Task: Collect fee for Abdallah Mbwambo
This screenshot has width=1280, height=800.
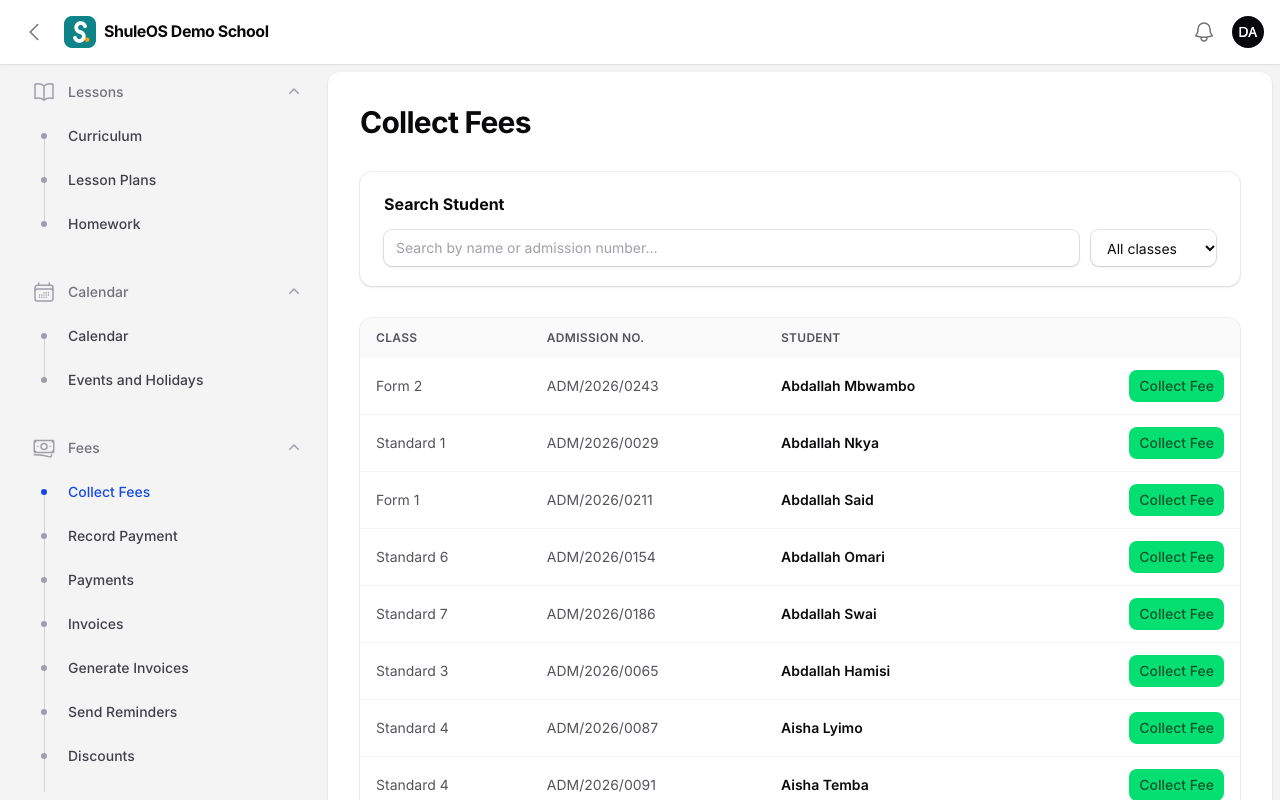Action: point(1176,386)
